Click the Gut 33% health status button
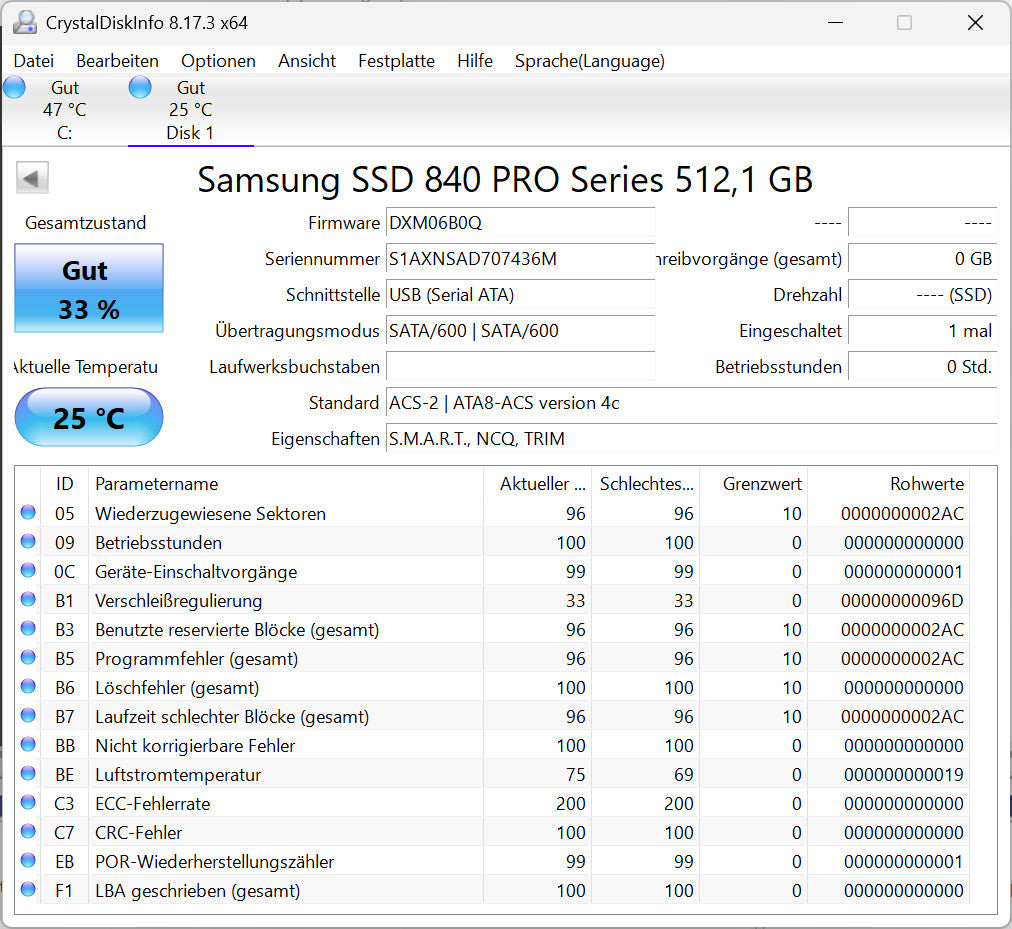 point(88,286)
